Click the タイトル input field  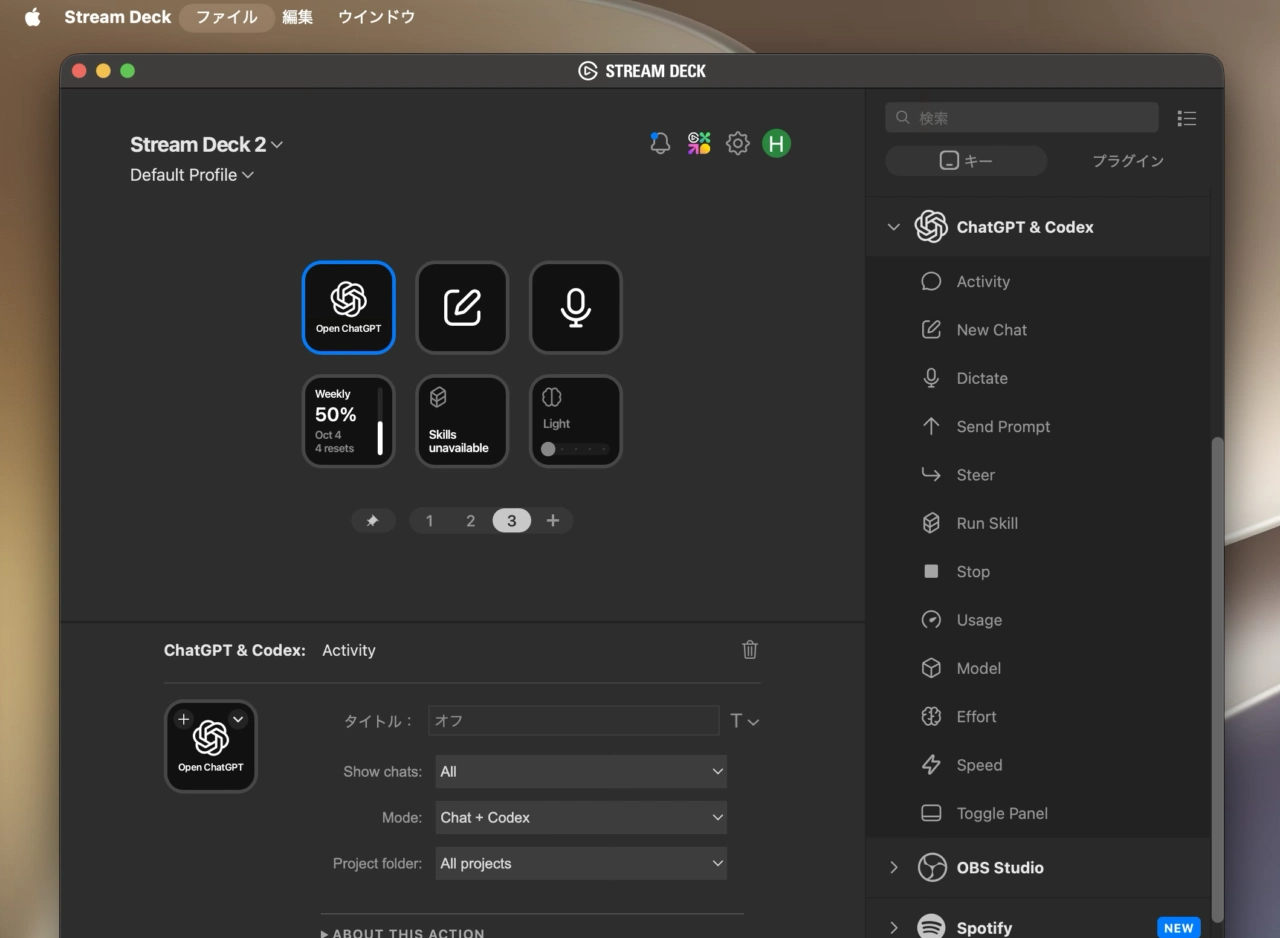574,721
